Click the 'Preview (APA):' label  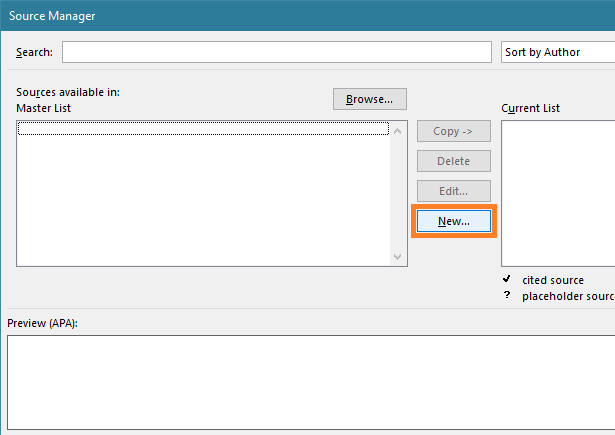tap(42, 323)
